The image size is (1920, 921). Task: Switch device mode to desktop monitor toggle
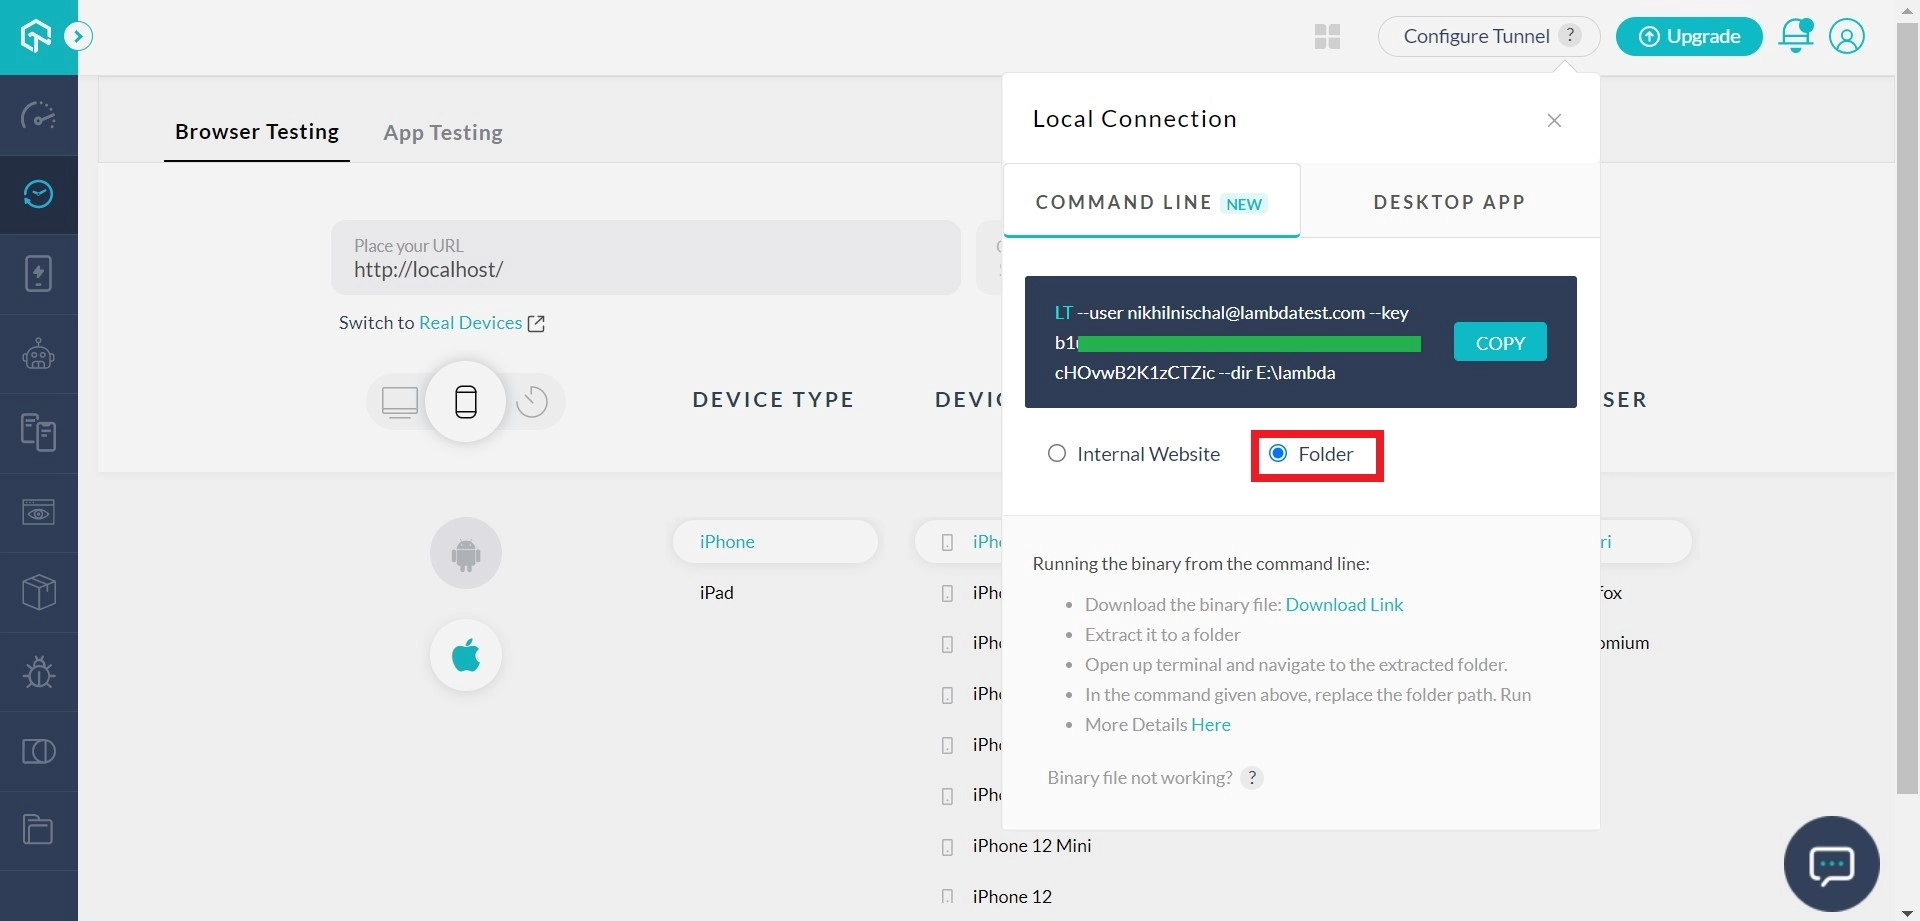(x=400, y=401)
